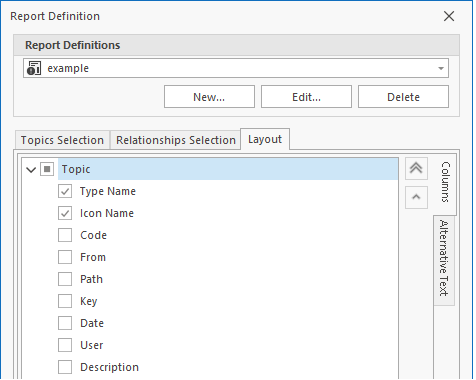Enable the Code column checkbox
The image size is (476, 380).
tap(65, 236)
